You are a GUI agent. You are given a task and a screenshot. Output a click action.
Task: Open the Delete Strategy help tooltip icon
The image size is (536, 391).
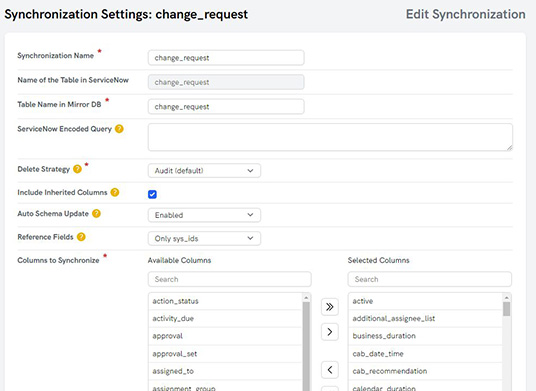point(78,169)
